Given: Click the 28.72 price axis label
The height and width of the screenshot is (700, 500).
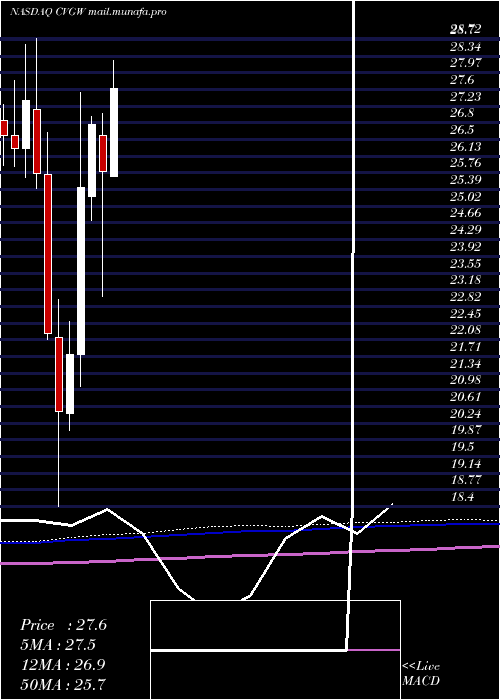Looking at the screenshot, I should click(x=466, y=30).
